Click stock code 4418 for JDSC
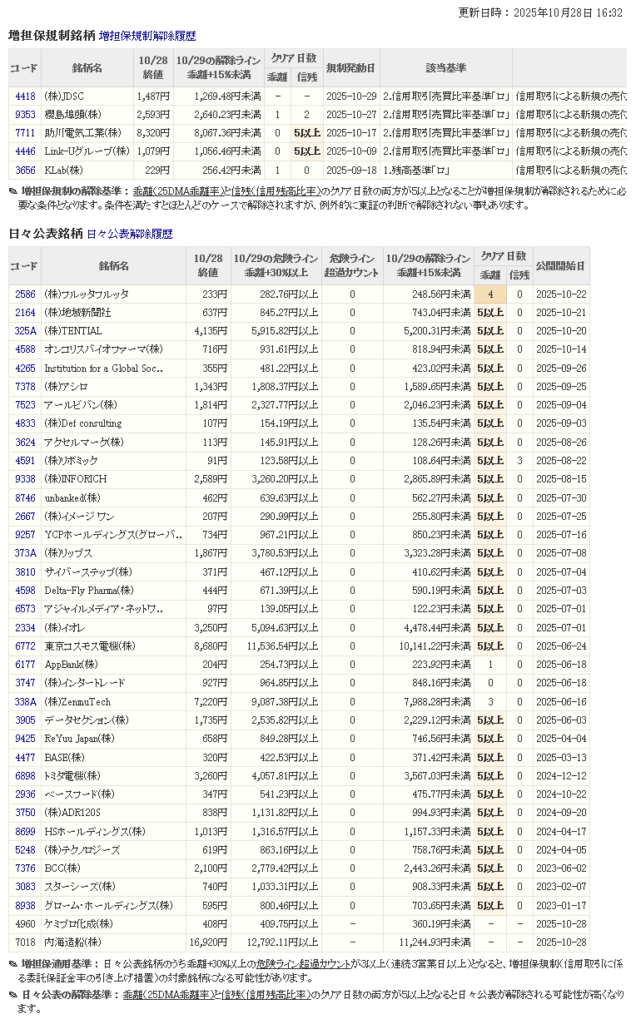 pos(25,97)
